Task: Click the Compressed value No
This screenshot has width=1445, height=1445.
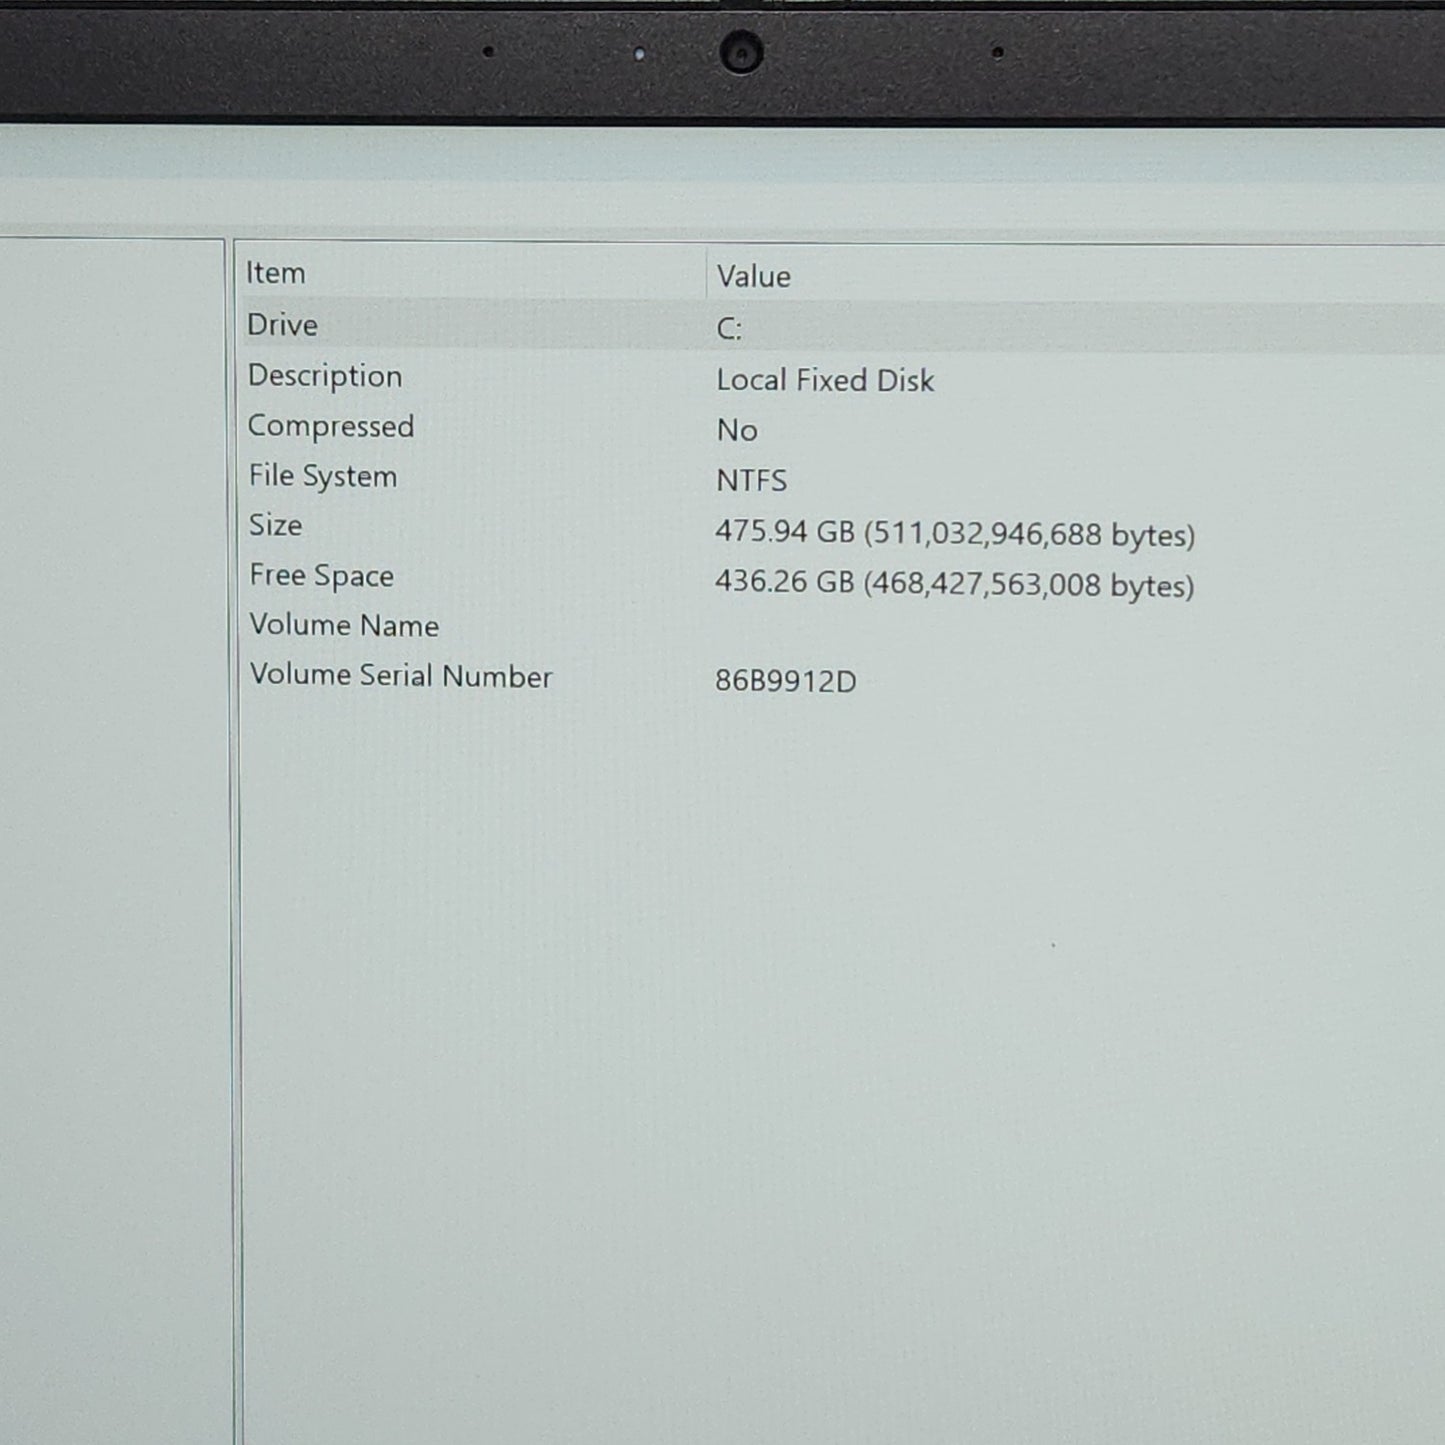Action: click(737, 430)
